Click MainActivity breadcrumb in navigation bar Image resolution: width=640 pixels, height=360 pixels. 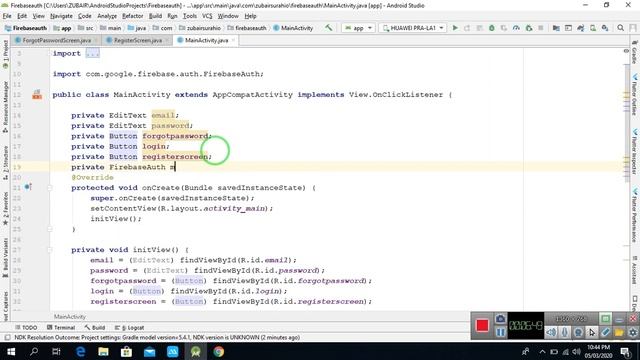click(x=293, y=28)
